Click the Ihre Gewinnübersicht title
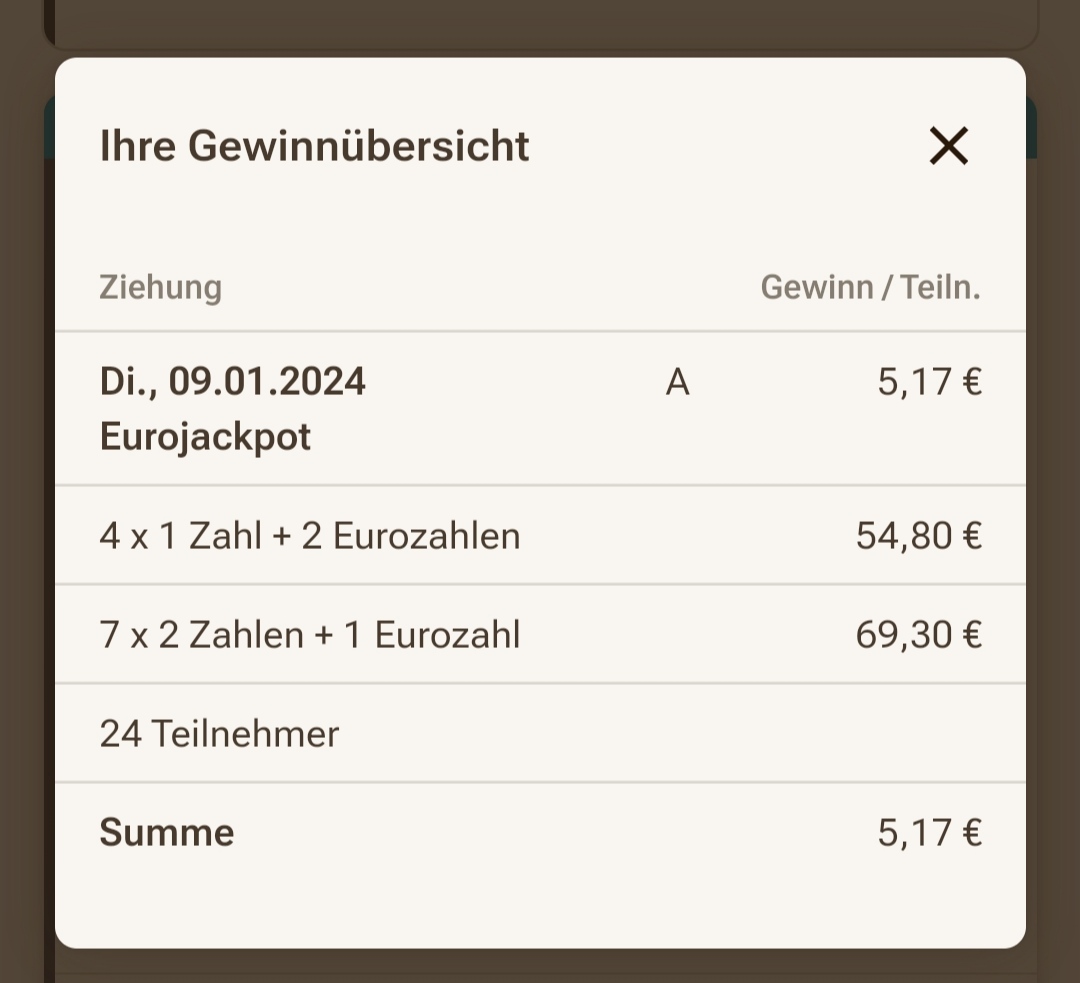Image resolution: width=1080 pixels, height=983 pixels. (x=314, y=146)
